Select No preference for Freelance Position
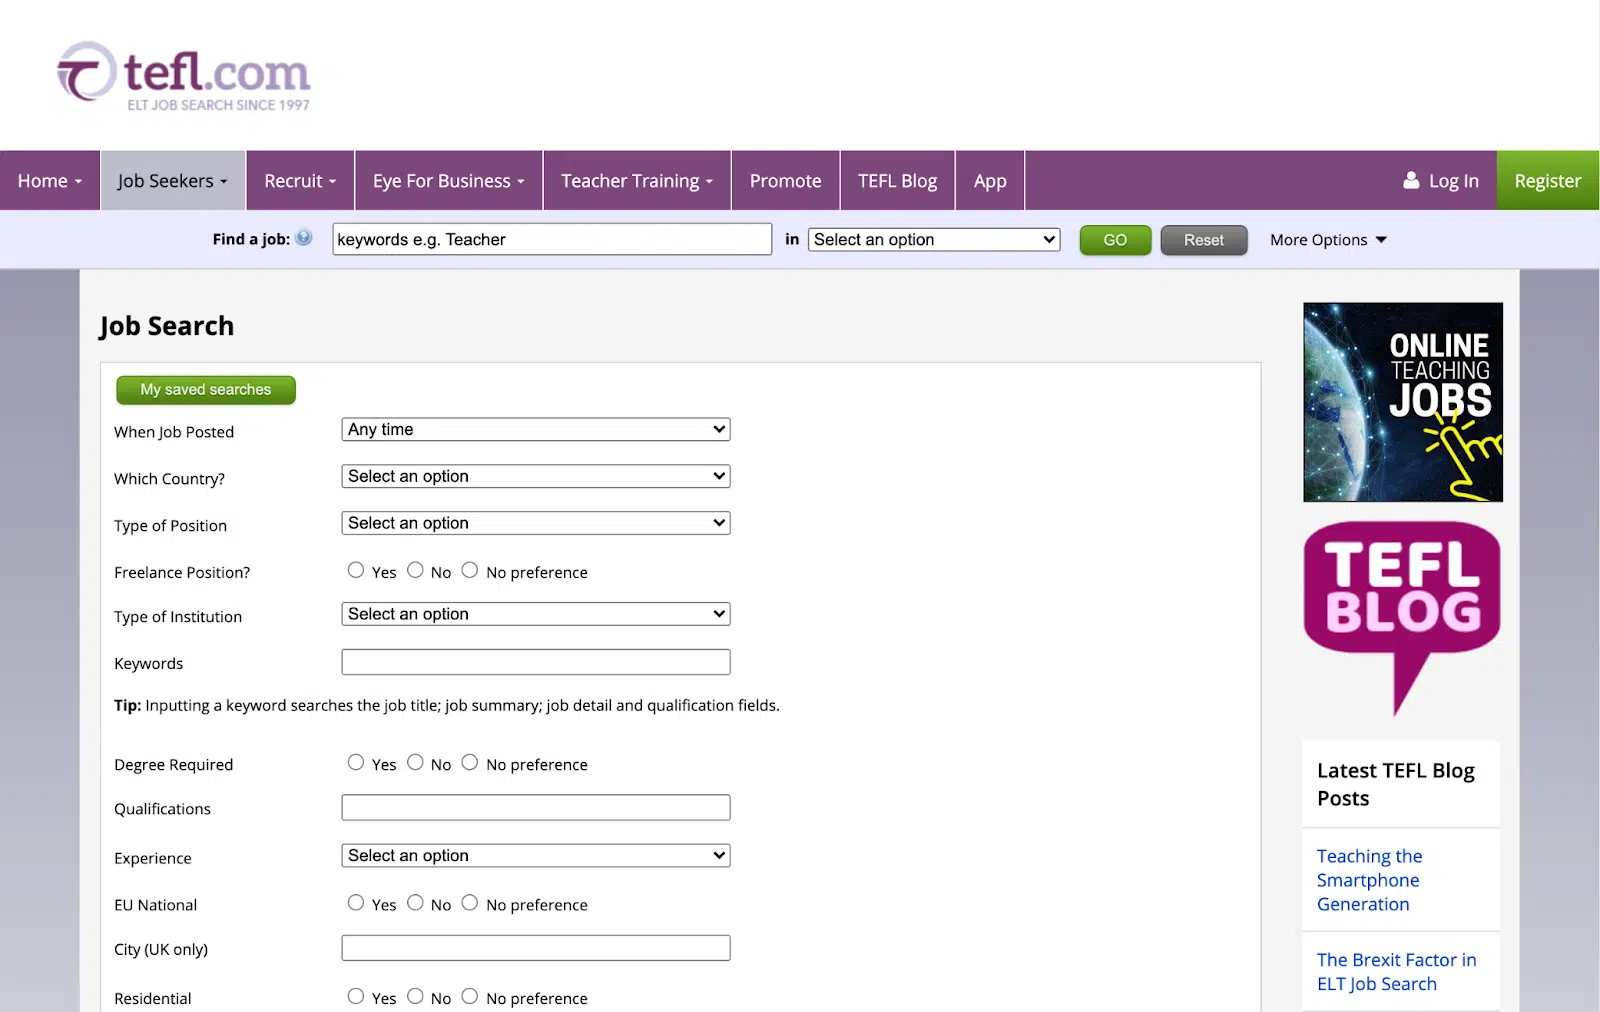Viewport: 1600px width, 1012px height. pos(470,570)
